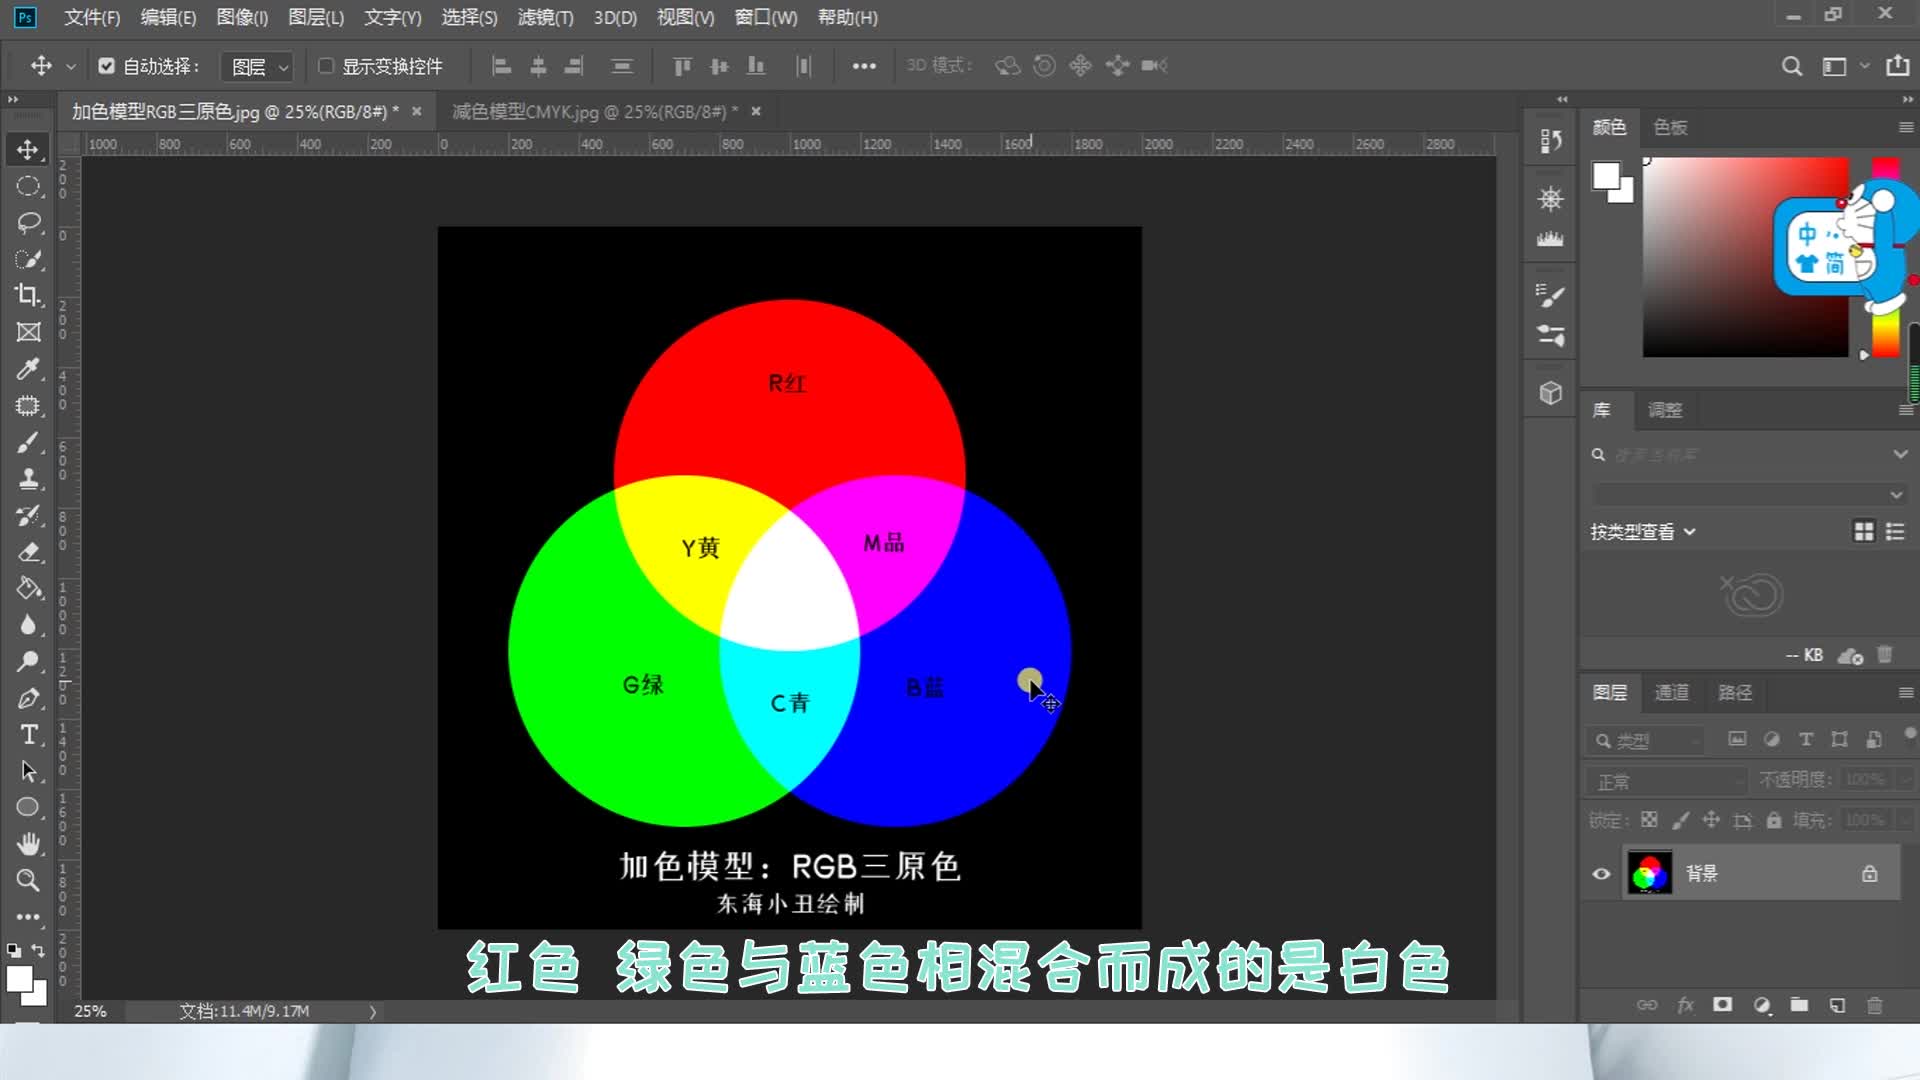Select the Lasso tool
The image size is (1920, 1080).
coord(28,222)
